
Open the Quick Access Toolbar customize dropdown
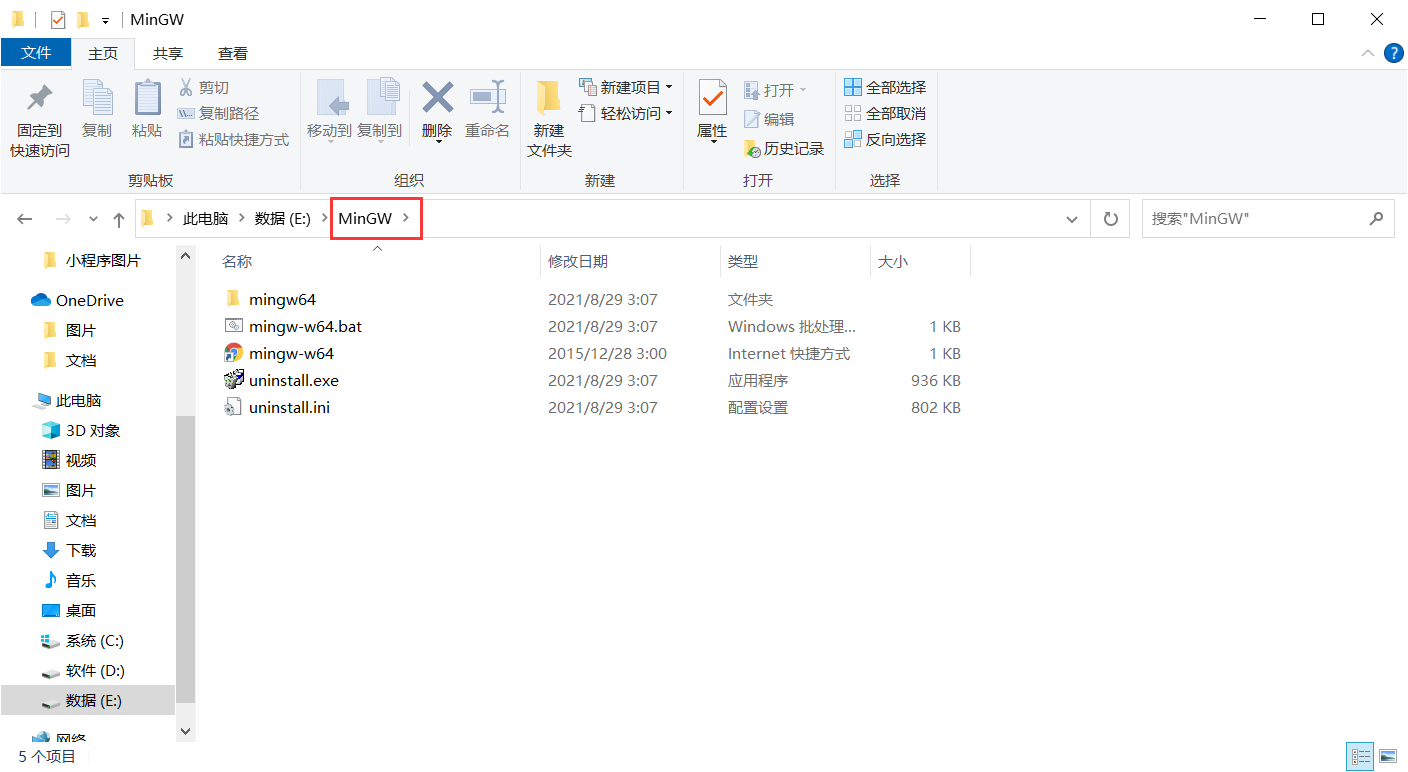click(105, 20)
